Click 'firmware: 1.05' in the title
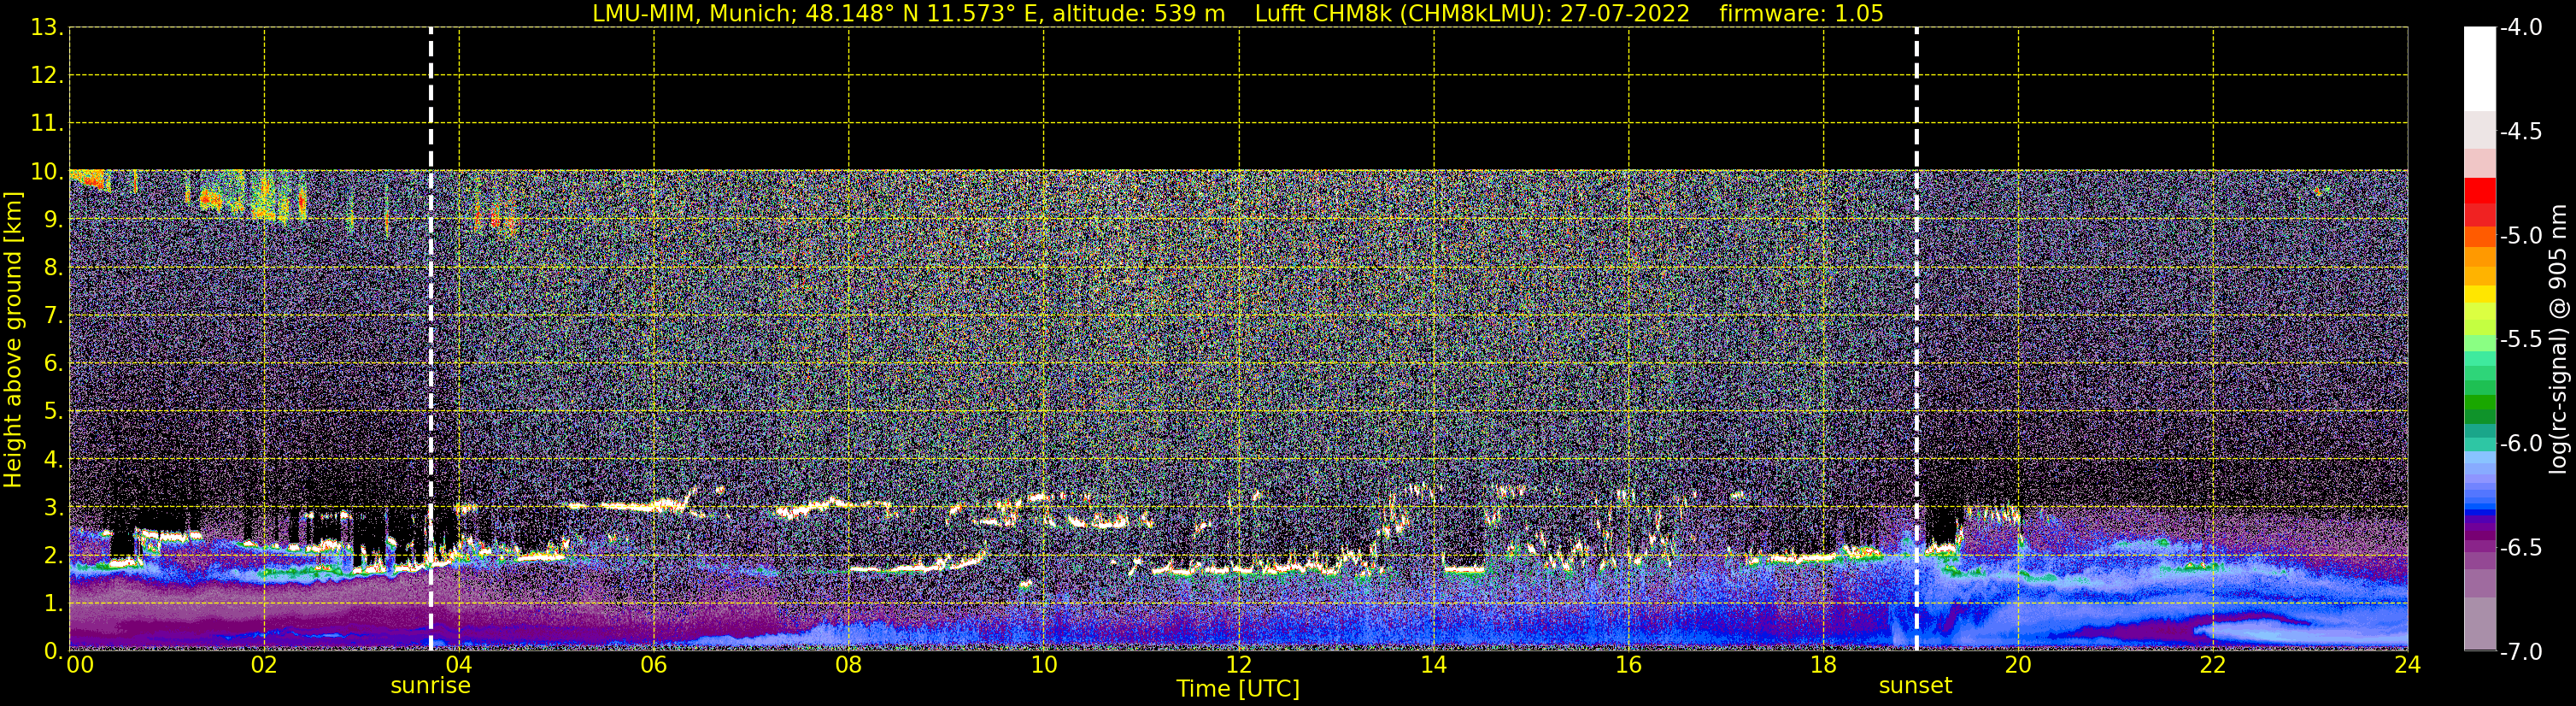Image resolution: width=2576 pixels, height=706 pixels. 1801,14
